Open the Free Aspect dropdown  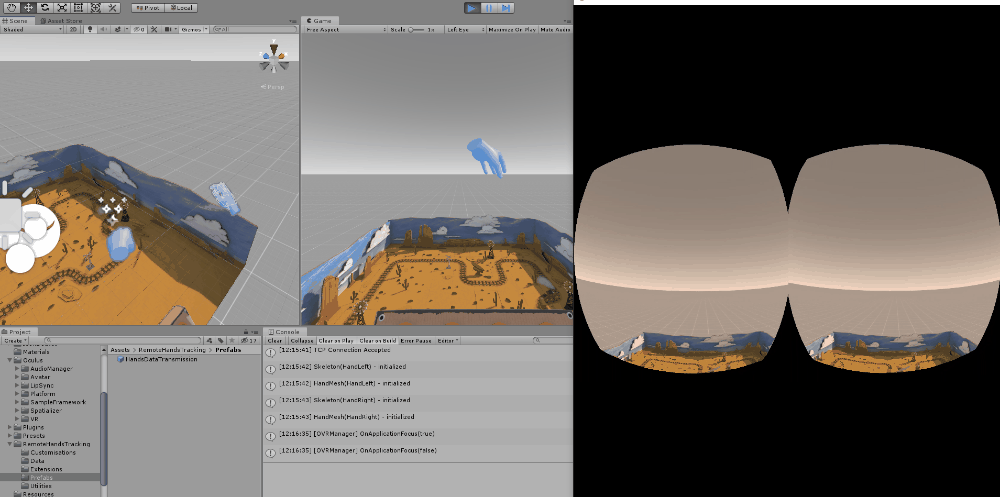coord(345,29)
